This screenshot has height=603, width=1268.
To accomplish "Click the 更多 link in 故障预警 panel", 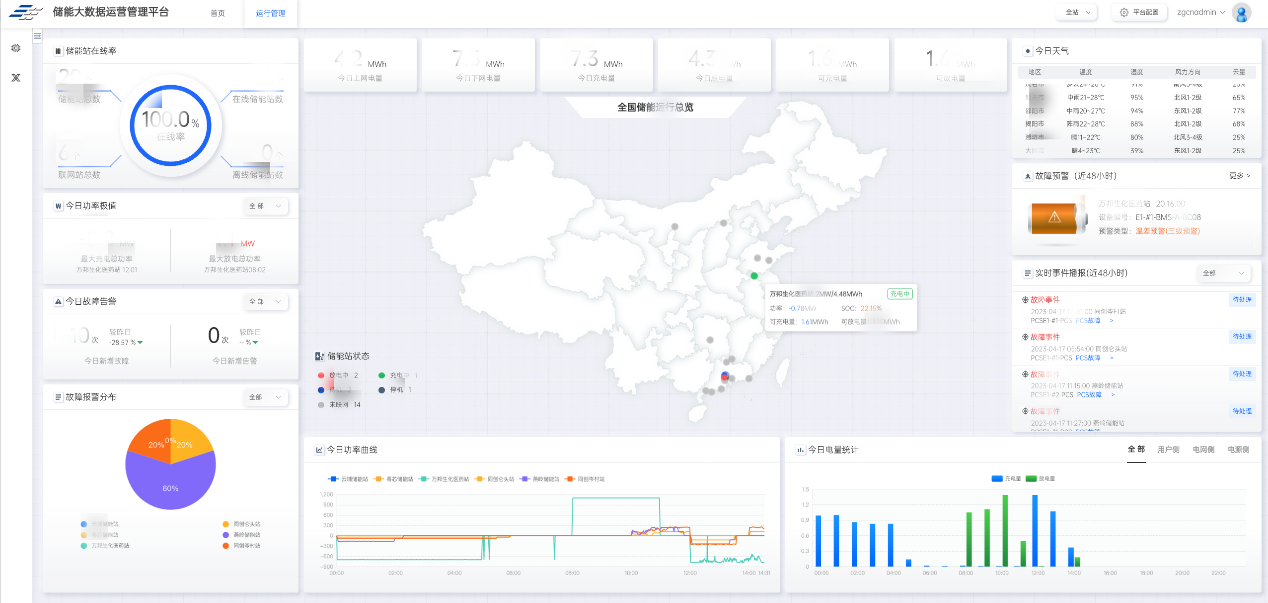I will pyautogui.click(x=1236, y=175).
